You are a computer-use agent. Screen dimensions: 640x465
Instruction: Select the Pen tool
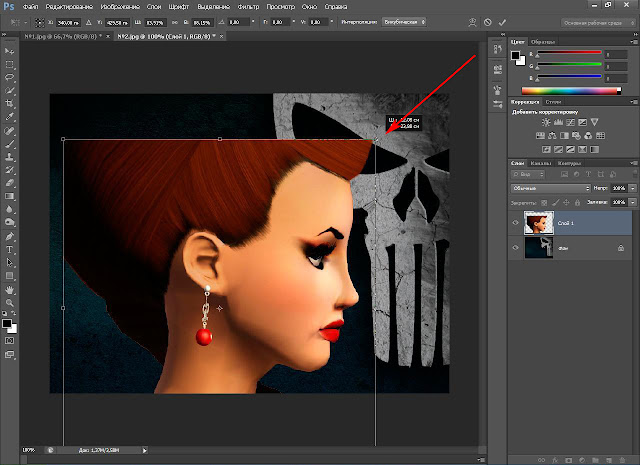point(9,236)
